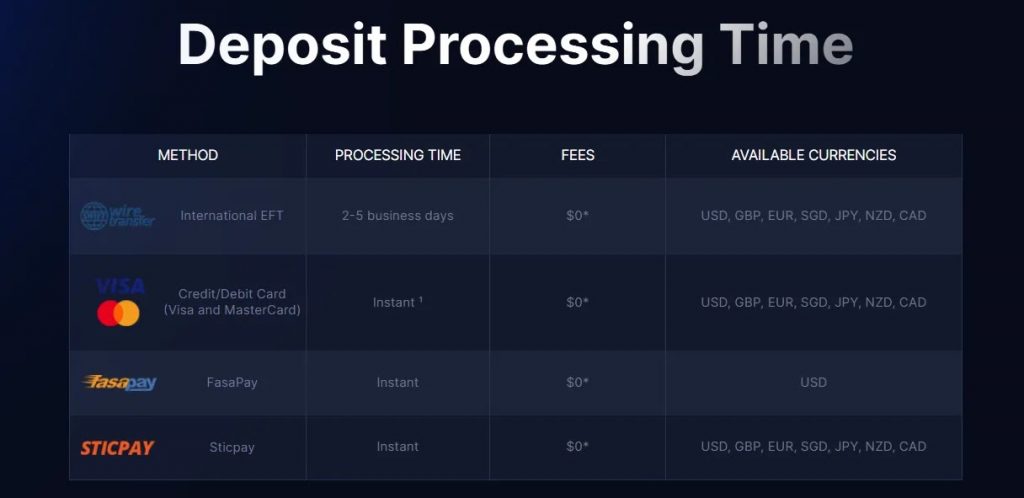Click the FasaPay logo
Screen dimensions: 1024x498
(x=120, y=382)
